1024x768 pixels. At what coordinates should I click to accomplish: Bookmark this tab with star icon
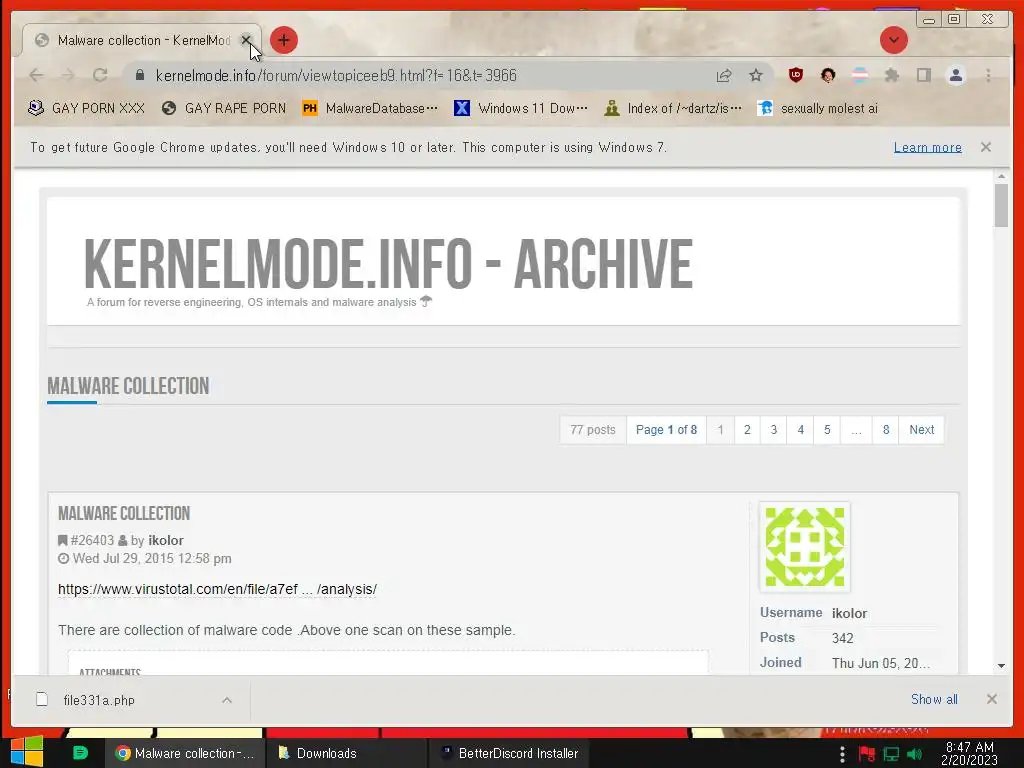[x=756, y=76]
